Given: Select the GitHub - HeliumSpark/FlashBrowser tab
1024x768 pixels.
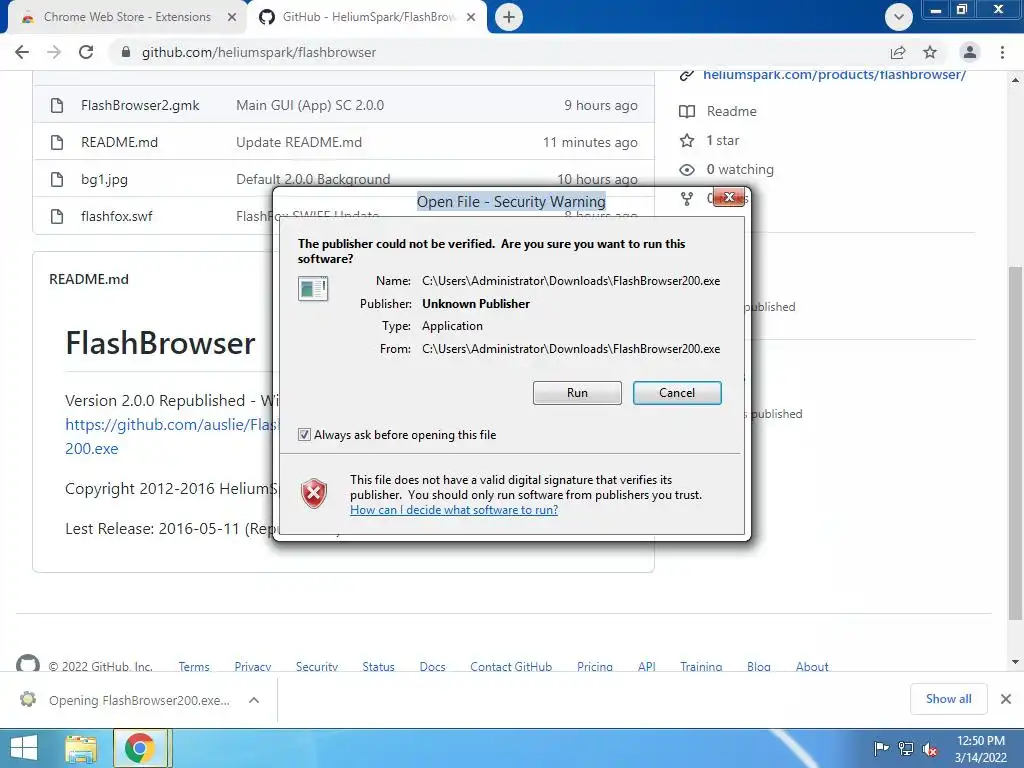Looking at the screenshot, I should coord(369,17).
